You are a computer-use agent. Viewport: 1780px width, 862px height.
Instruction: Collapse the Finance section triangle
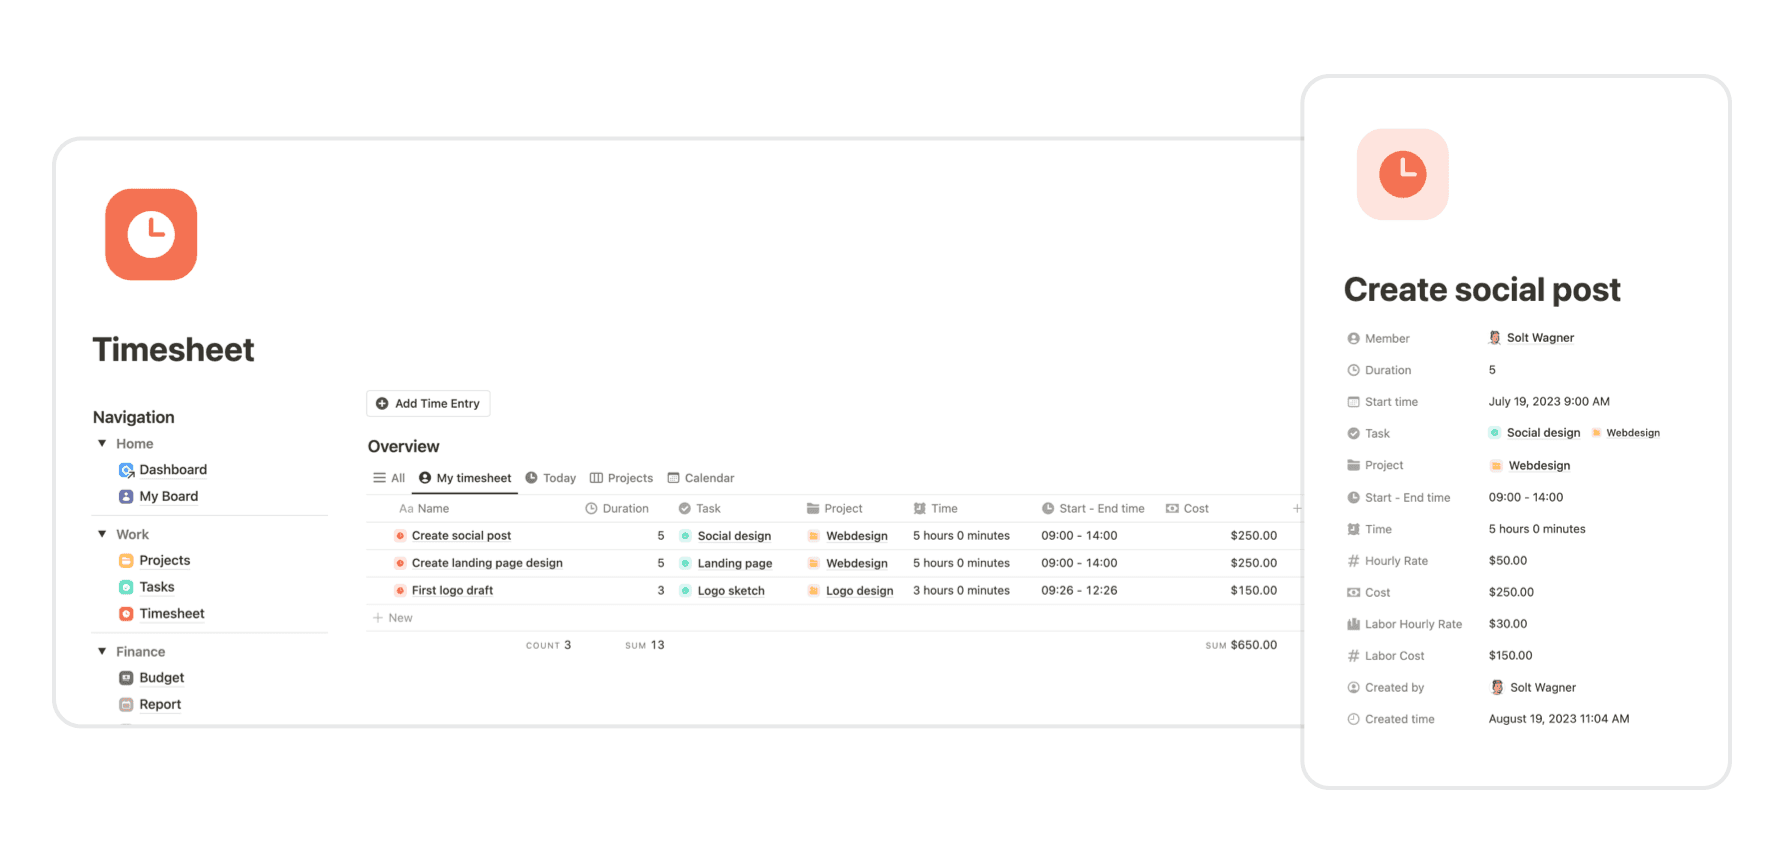click(102, 652)
